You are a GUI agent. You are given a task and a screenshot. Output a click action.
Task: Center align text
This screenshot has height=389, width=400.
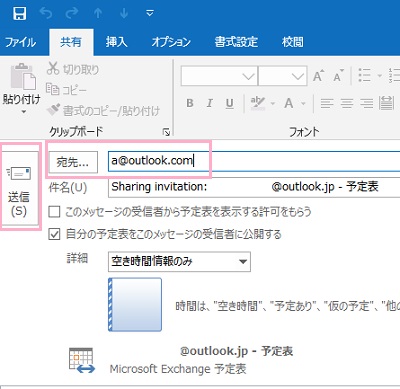click(x=347, y=103)
